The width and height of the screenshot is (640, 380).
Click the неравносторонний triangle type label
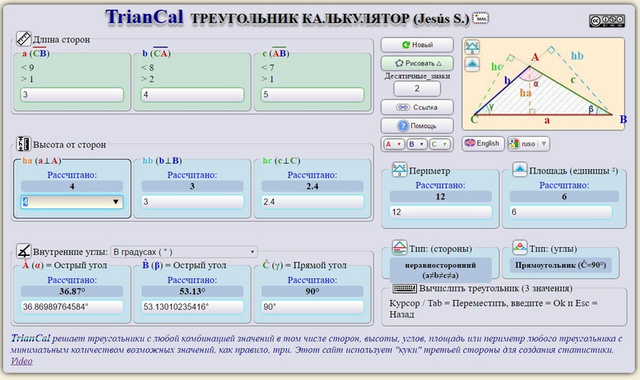point(440,270)
